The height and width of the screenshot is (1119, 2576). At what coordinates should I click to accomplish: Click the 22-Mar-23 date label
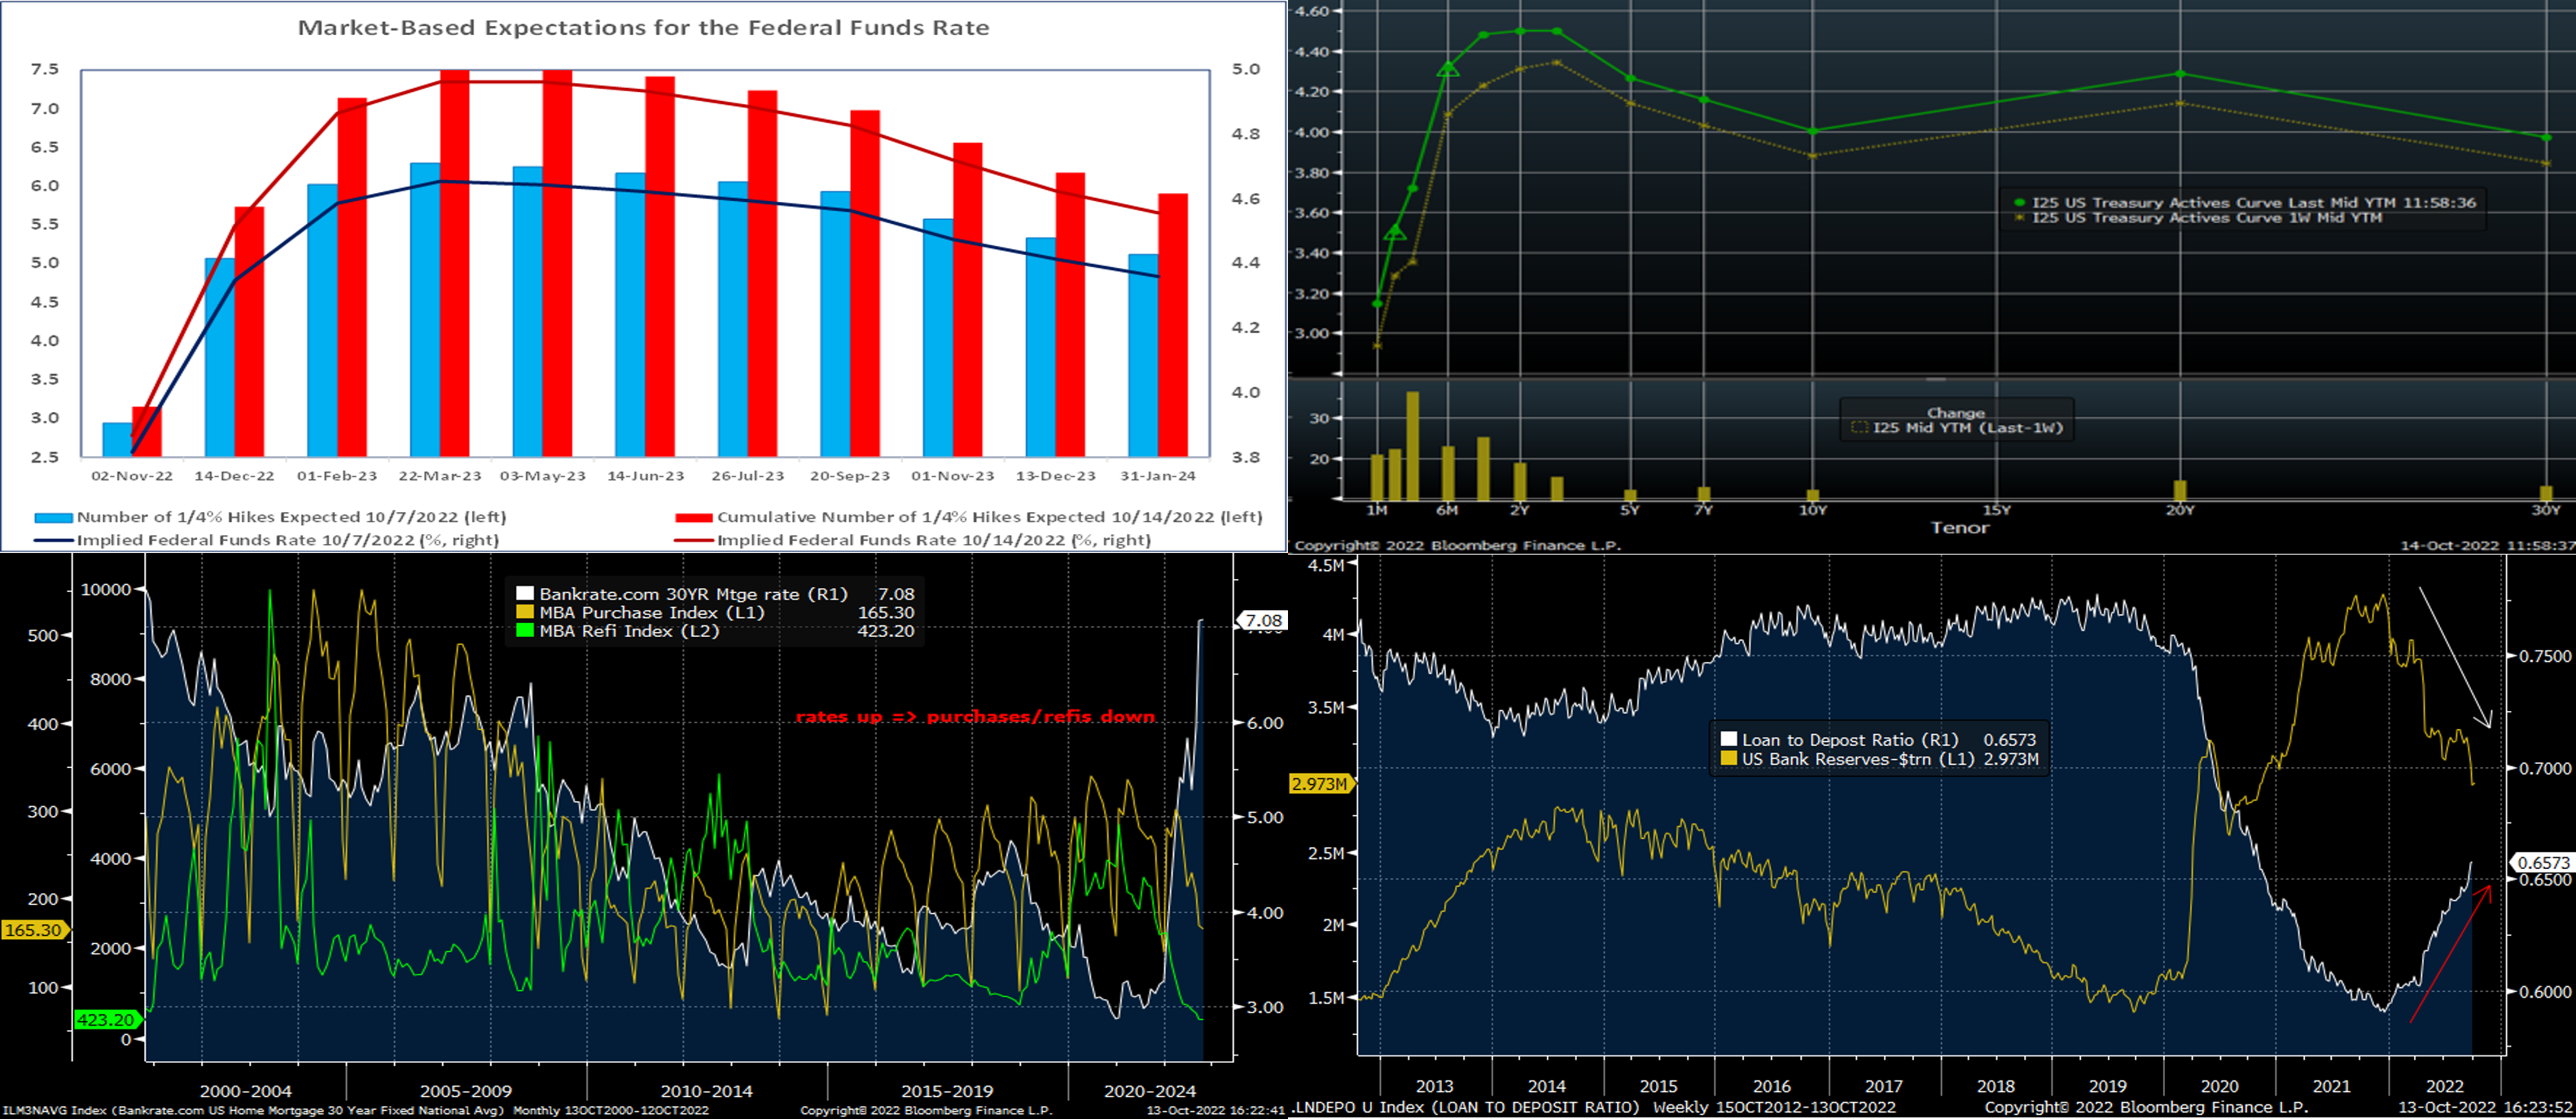coord(440,476)
